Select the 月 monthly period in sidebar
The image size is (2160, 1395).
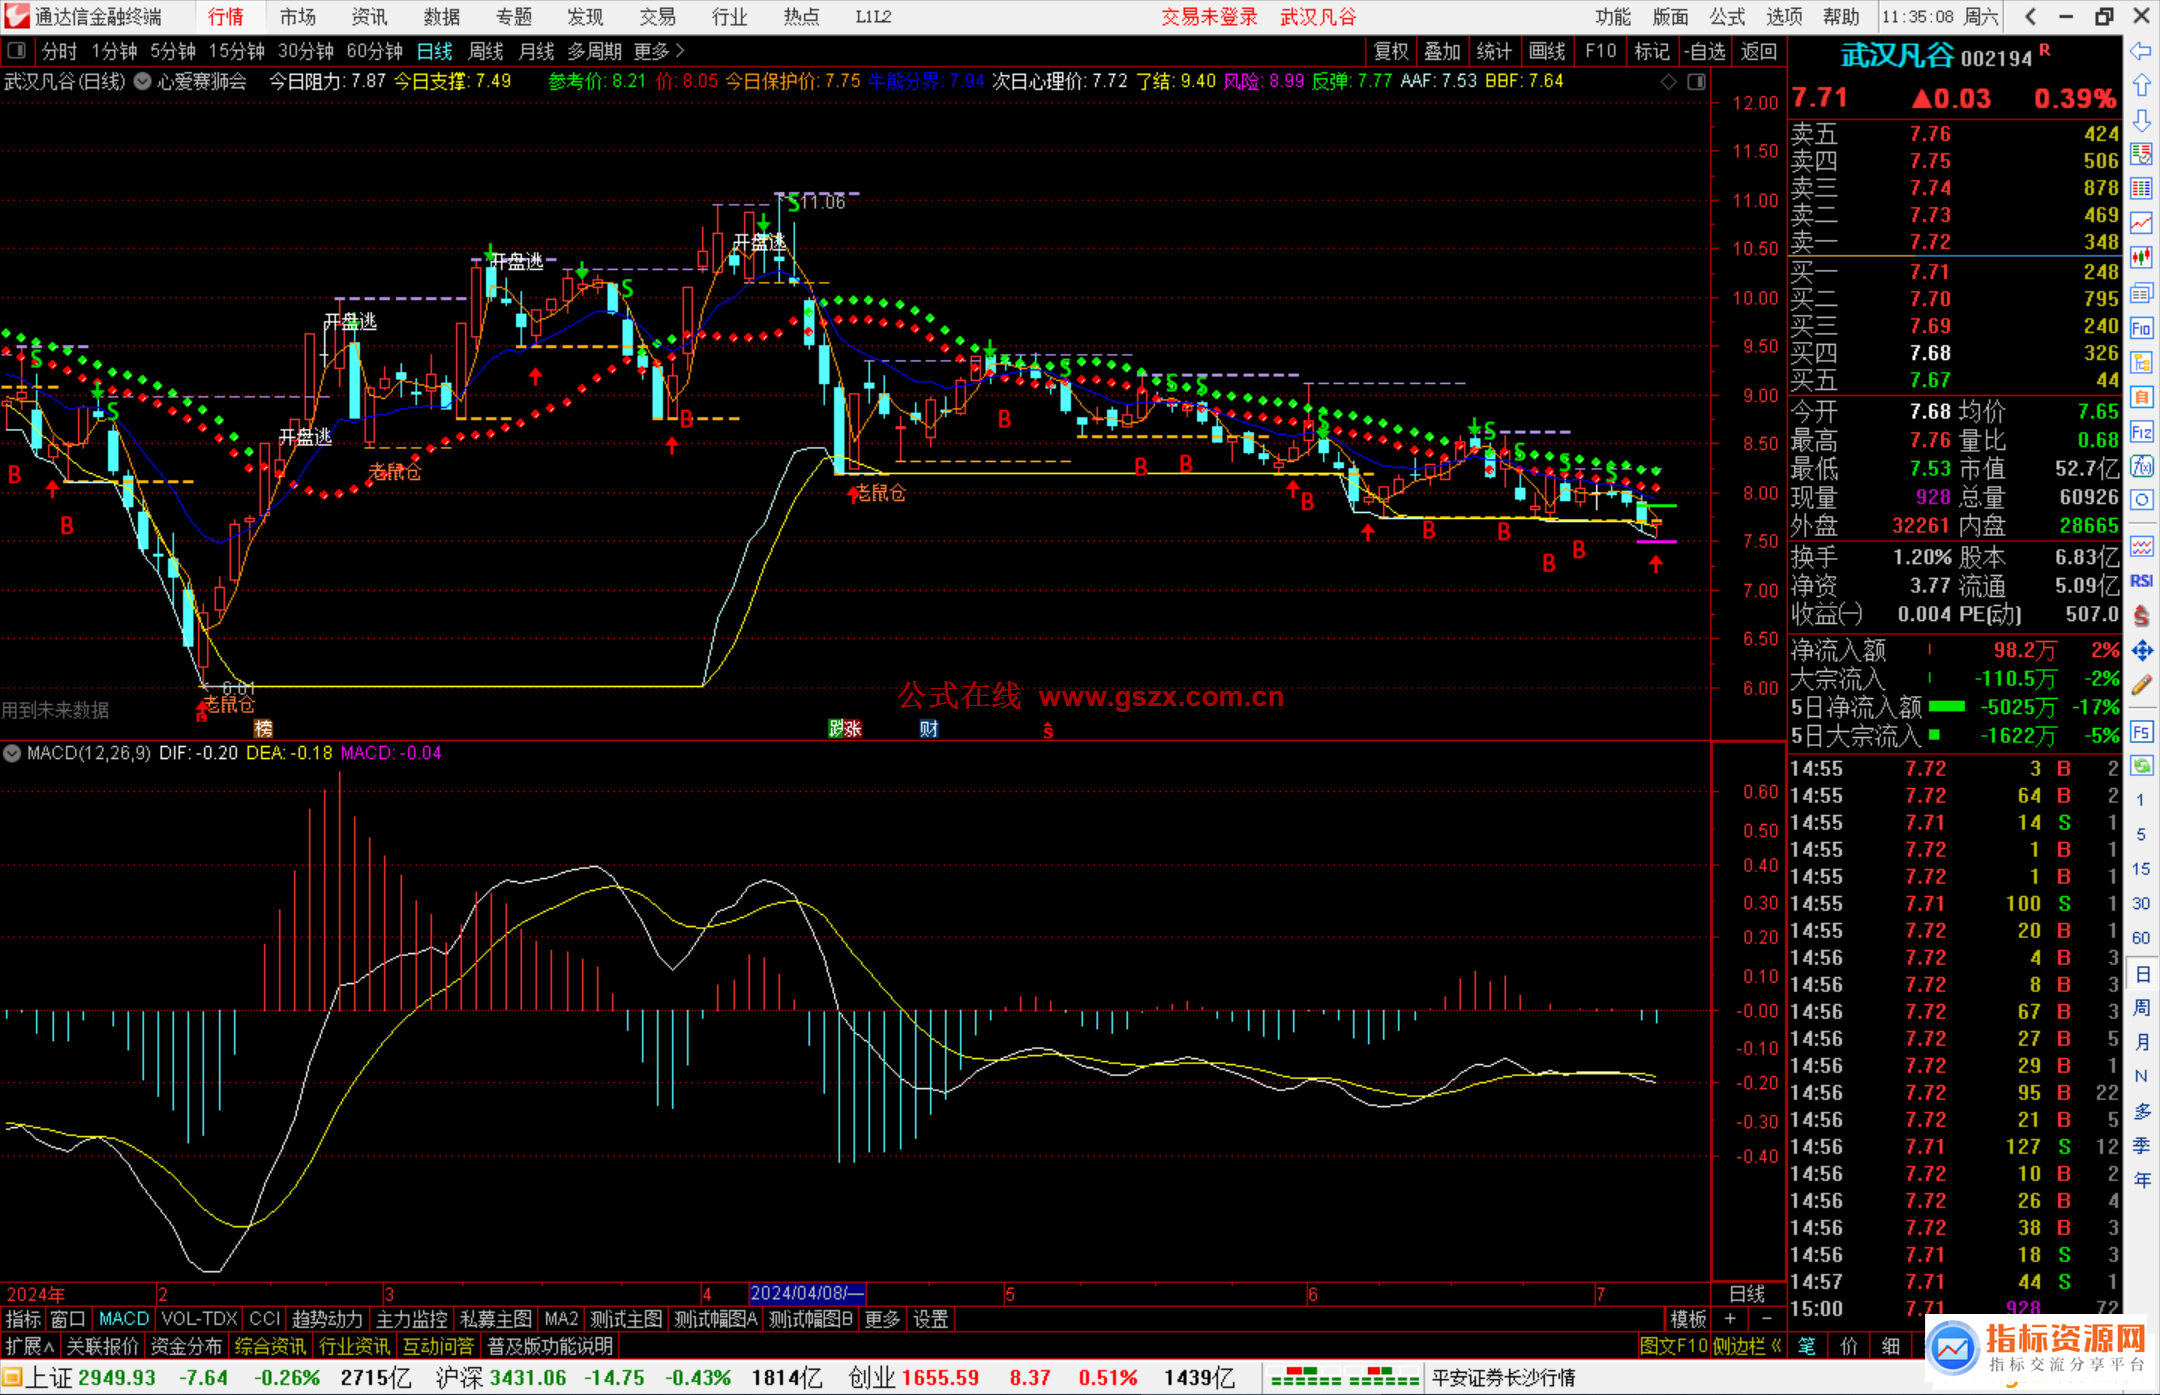(x=2141, y=1042)
